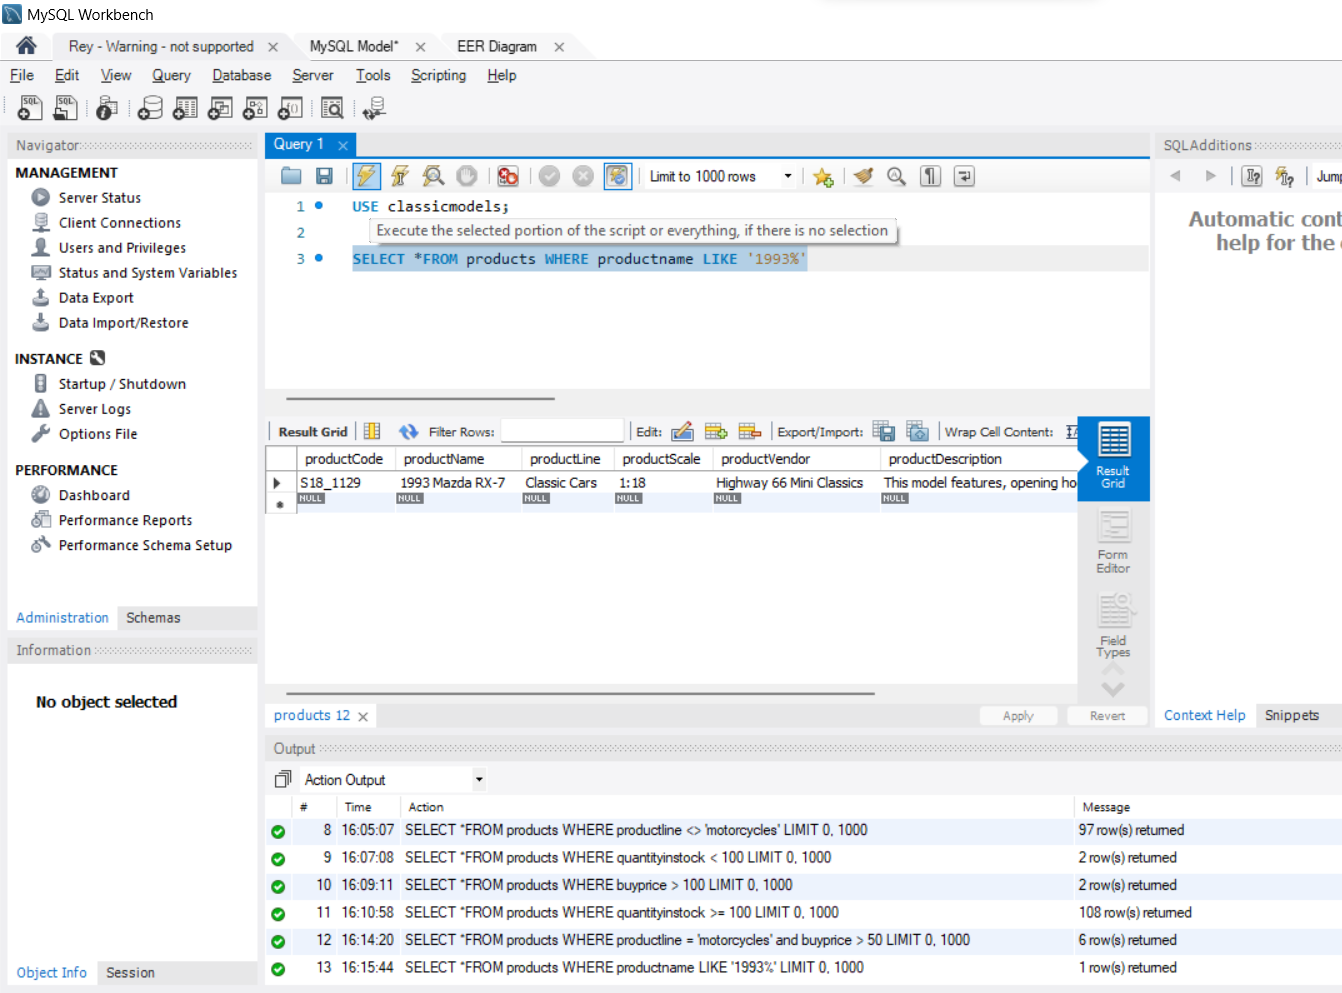The width and height of the screenshot is (1342, 993).
Task: Show the find panel for editor
Action: point(897,176)
